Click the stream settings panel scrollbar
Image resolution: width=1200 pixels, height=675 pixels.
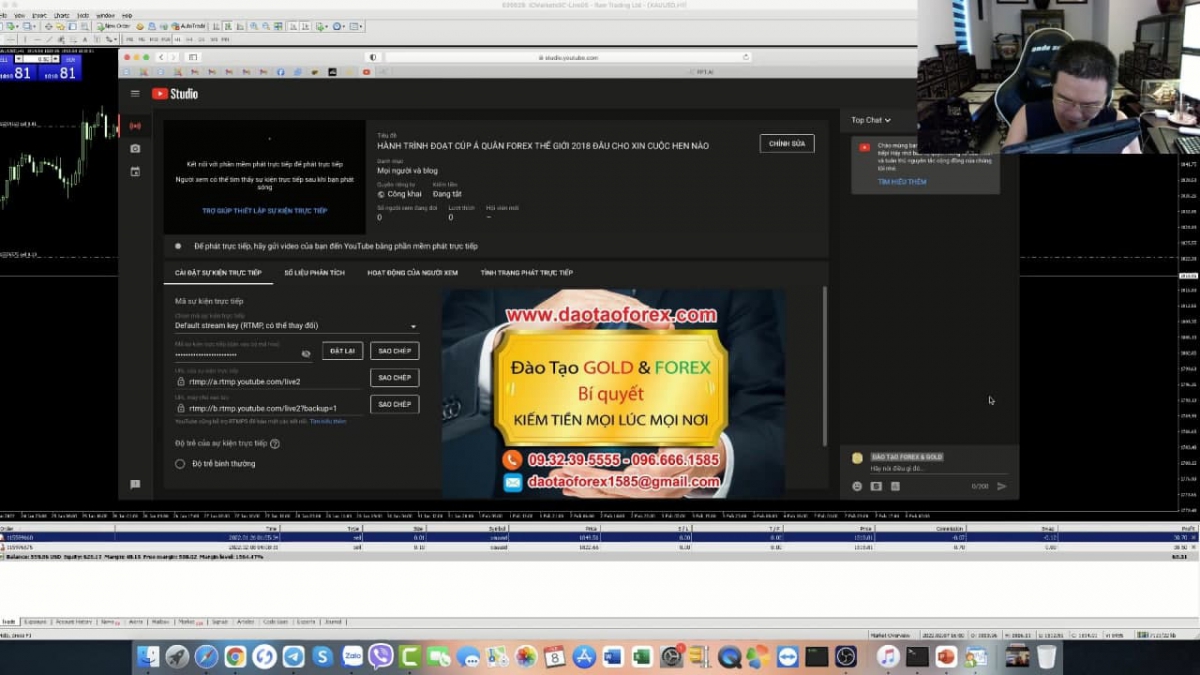point(825,366)
